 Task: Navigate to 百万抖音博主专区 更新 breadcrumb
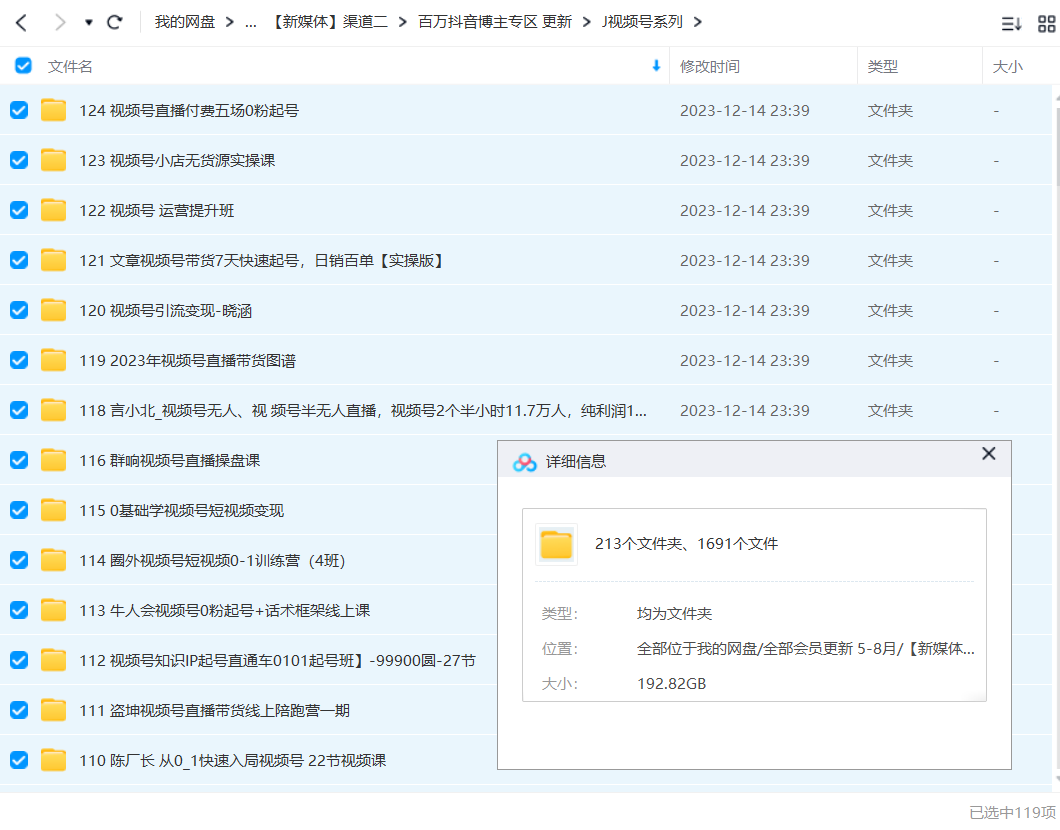click(494, 22)
